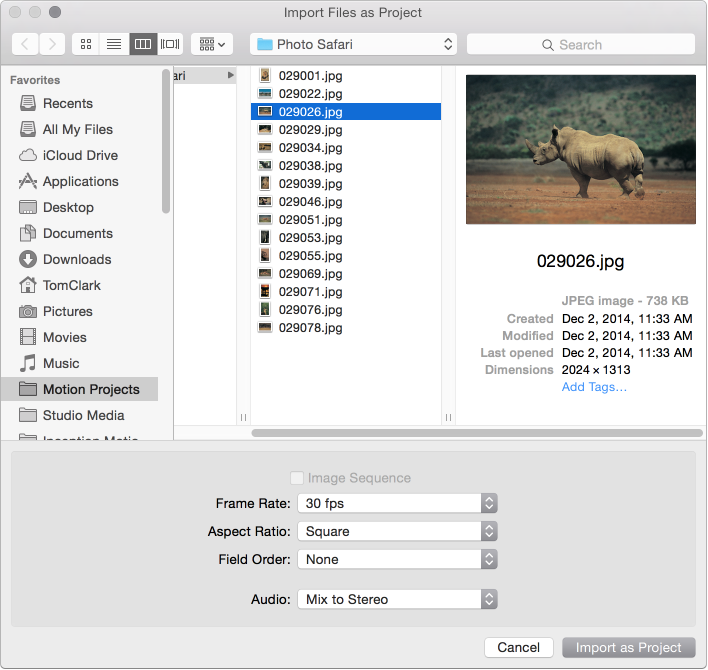This screenshot has width=708, height=670.
Task: Select file 029026.jpg
Action: (346, 112)
